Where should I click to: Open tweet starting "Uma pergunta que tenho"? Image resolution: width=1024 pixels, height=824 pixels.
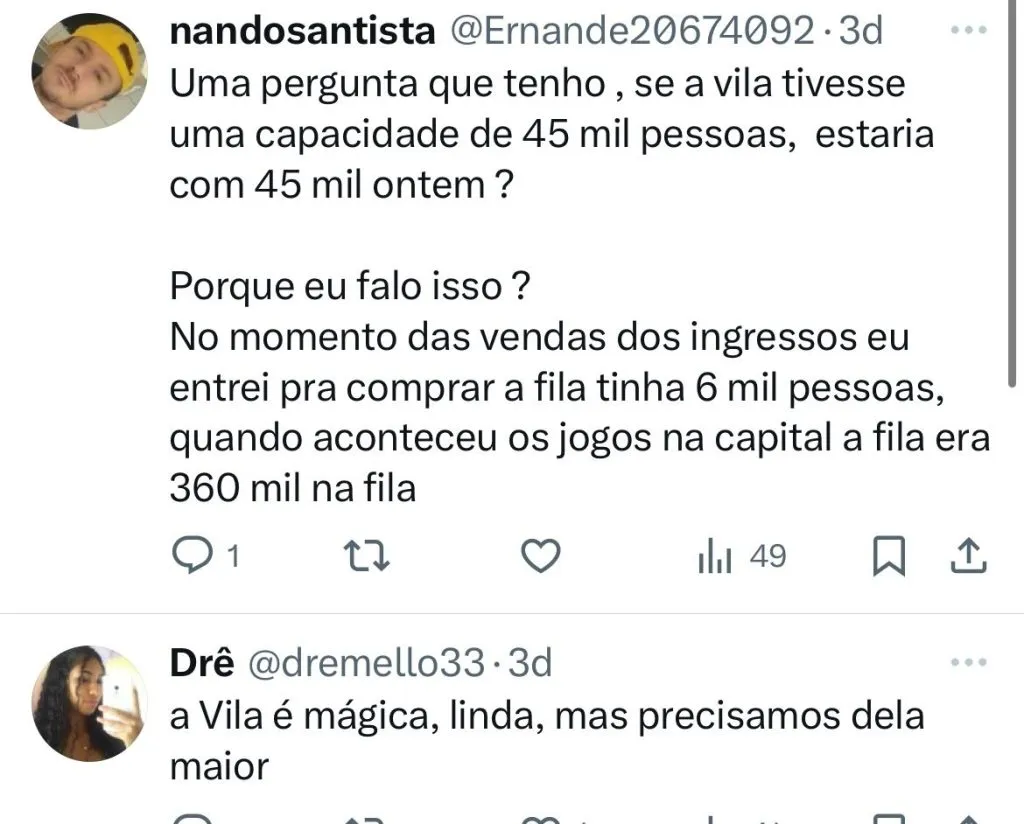tap(537, 83)
